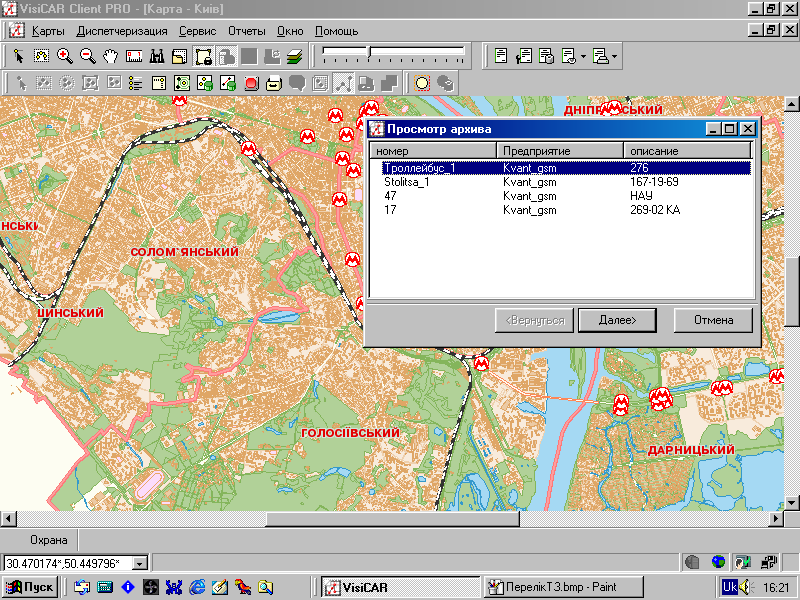The width and height of the screenshot is (800, 600).
Task: Click the open map folder icon
Action: pos(180,56)
